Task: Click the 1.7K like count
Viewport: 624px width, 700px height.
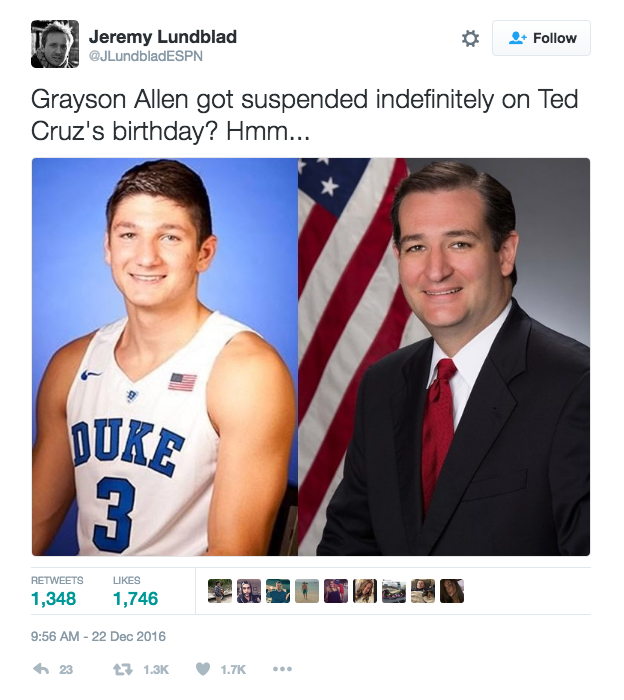Action: click(x=232, y=670)
